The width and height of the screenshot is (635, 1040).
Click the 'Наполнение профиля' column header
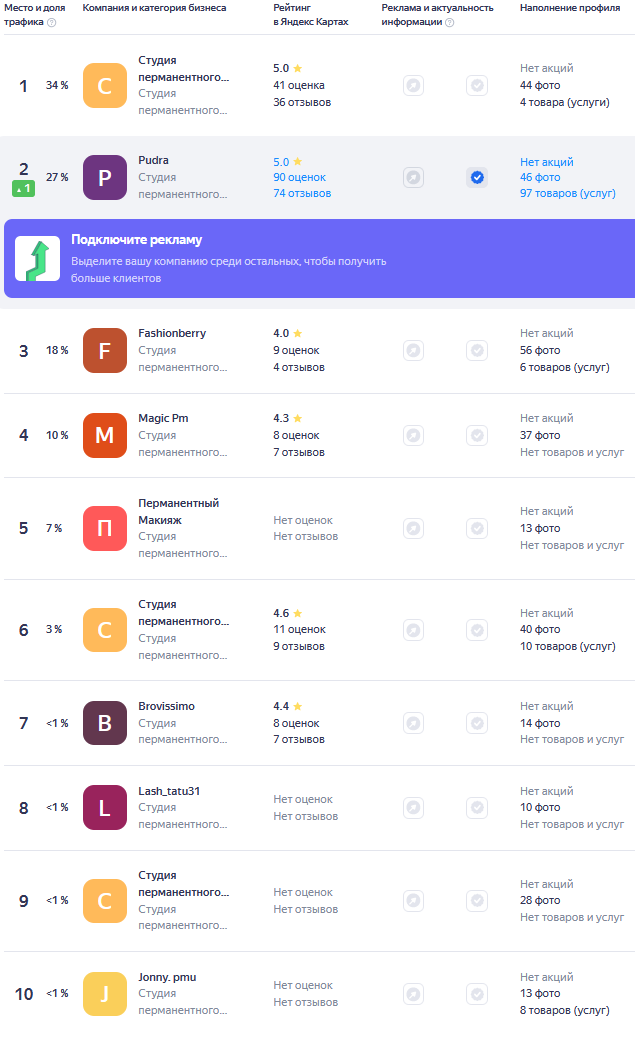tap(570, 8)
